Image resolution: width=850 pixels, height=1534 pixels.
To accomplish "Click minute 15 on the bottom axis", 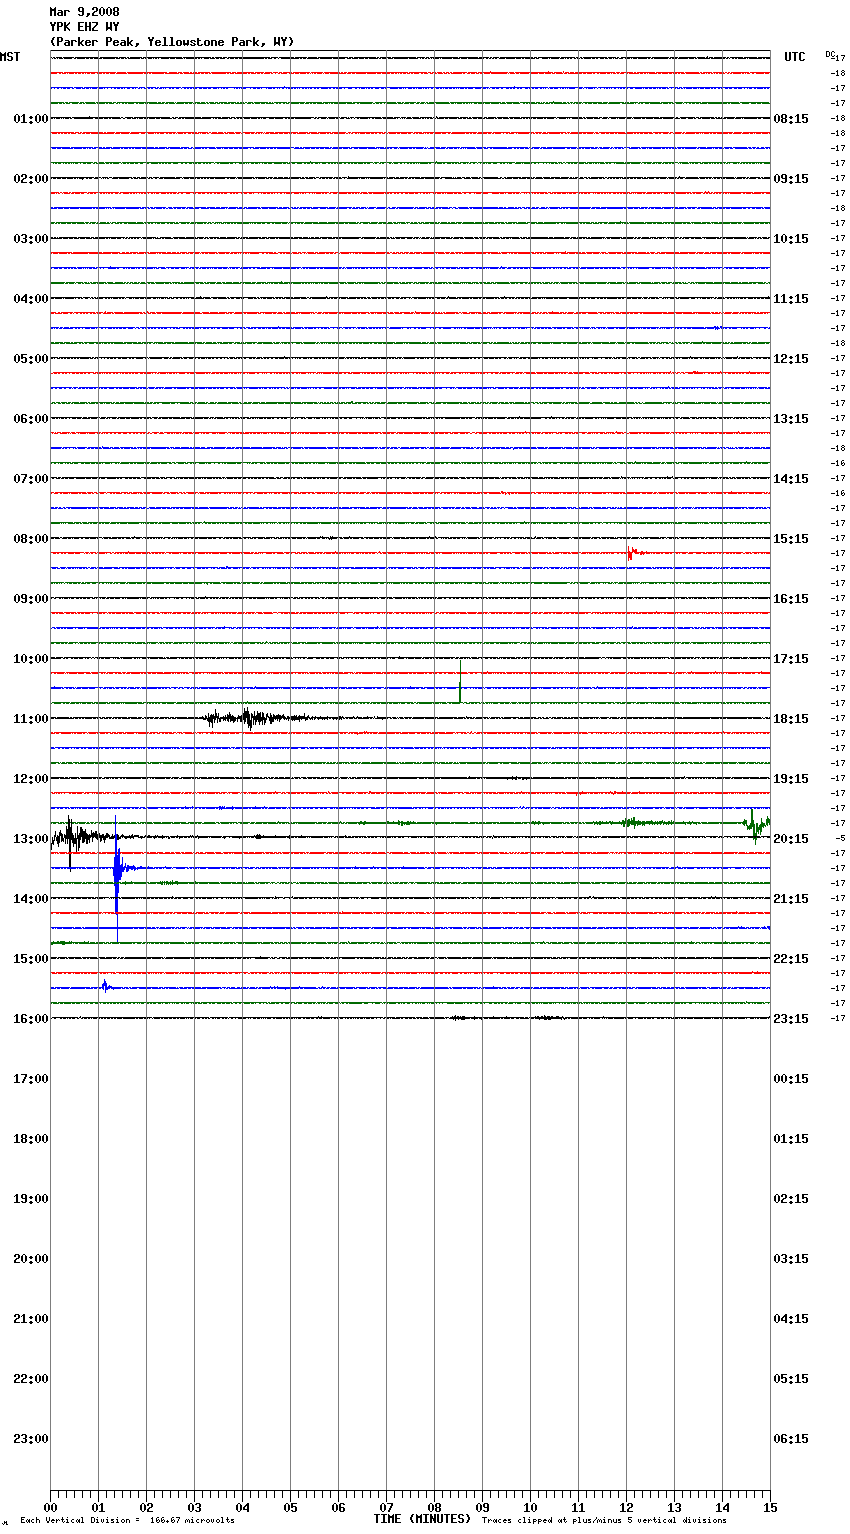I will pos(770,1507).
